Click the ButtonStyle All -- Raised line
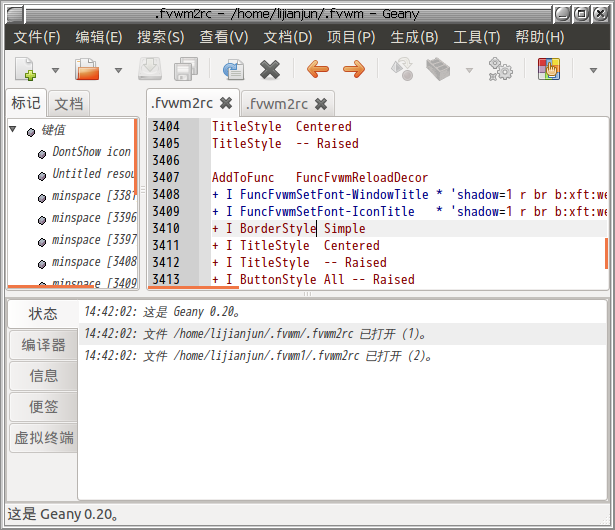This screenshot has height=530, width=615. (313, 280)
